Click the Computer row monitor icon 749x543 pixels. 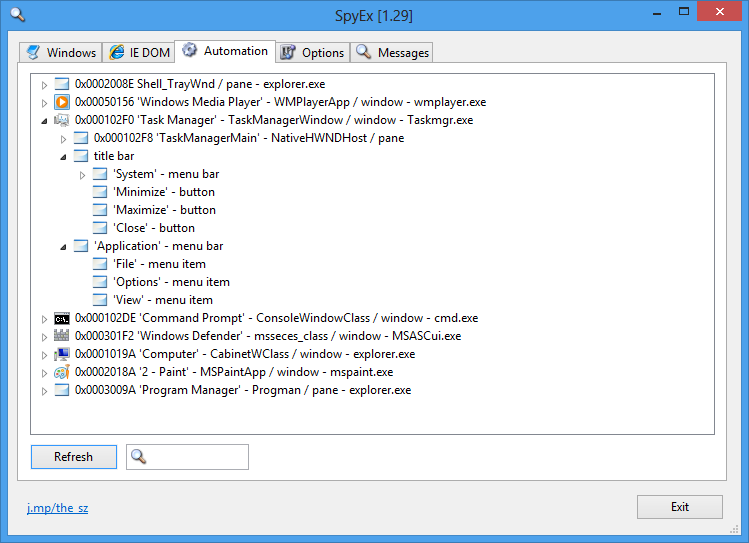pyautogui.click(x=62, y=354)
